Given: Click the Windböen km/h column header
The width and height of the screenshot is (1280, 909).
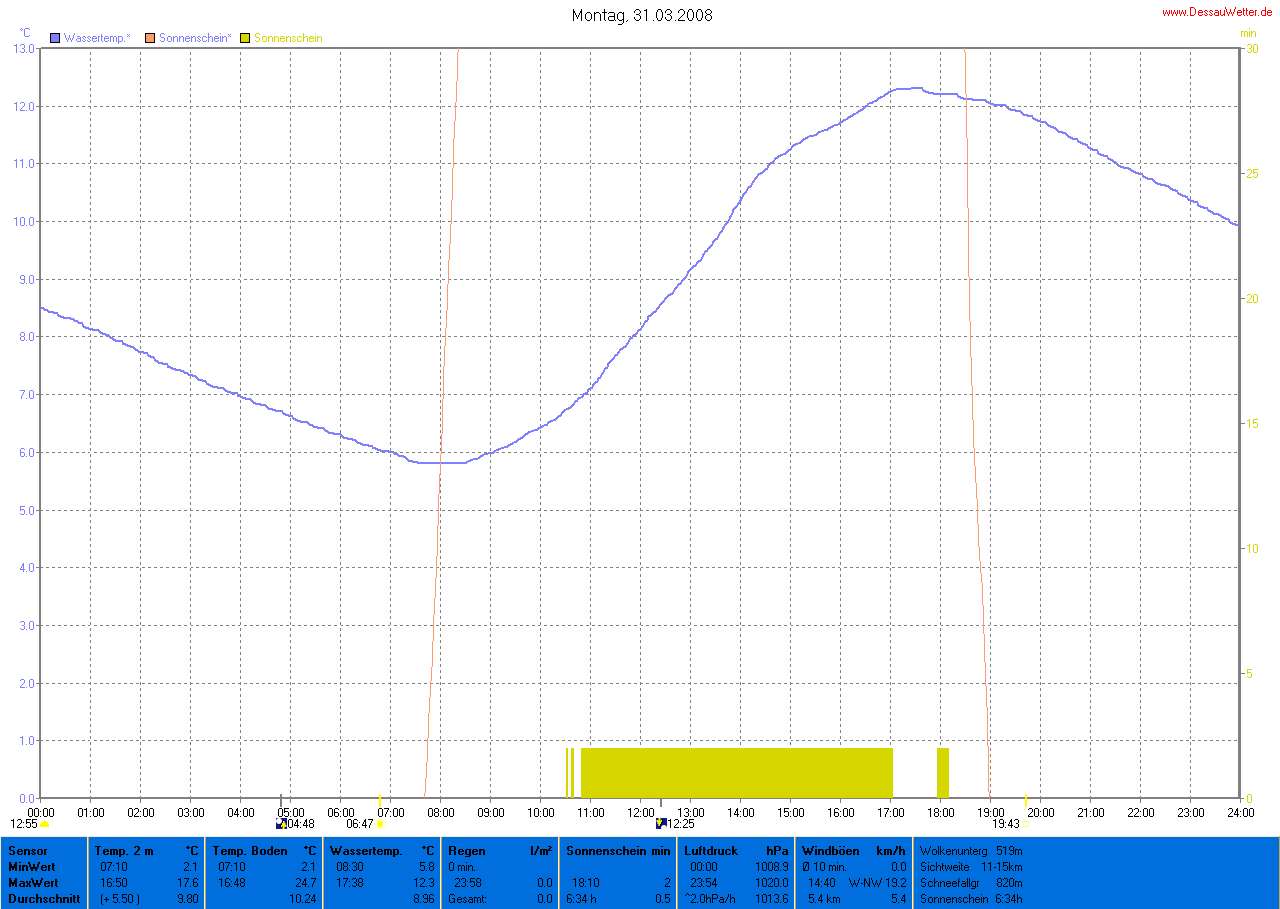Looking at the screenshot, I should tap(853, 850).
